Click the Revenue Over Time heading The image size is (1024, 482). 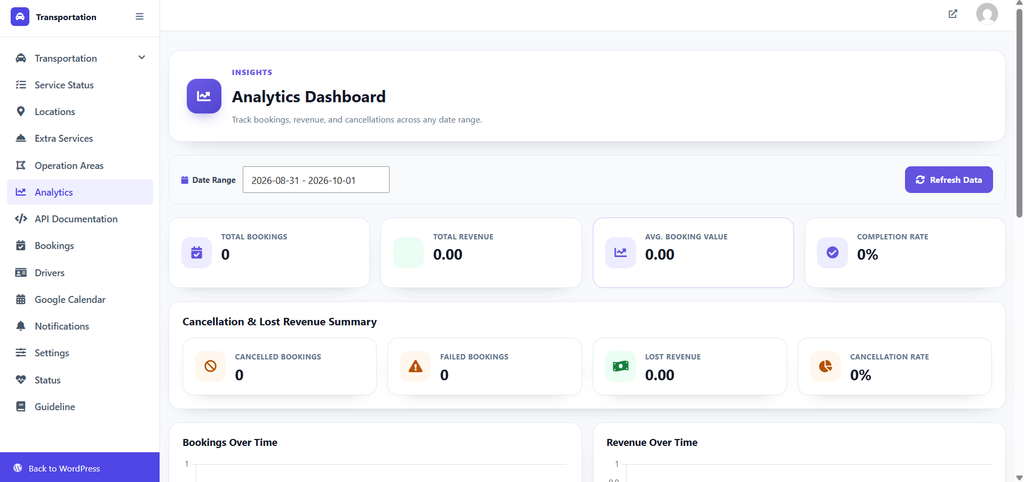tap(652, 442)
